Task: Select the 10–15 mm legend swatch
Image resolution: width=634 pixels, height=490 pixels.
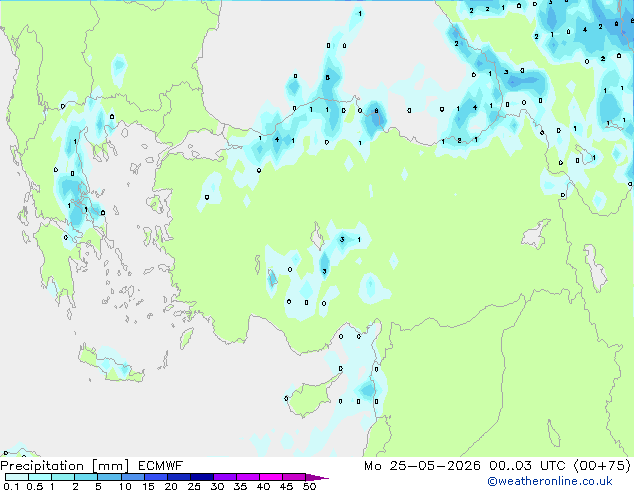Action: pos(132,477)
